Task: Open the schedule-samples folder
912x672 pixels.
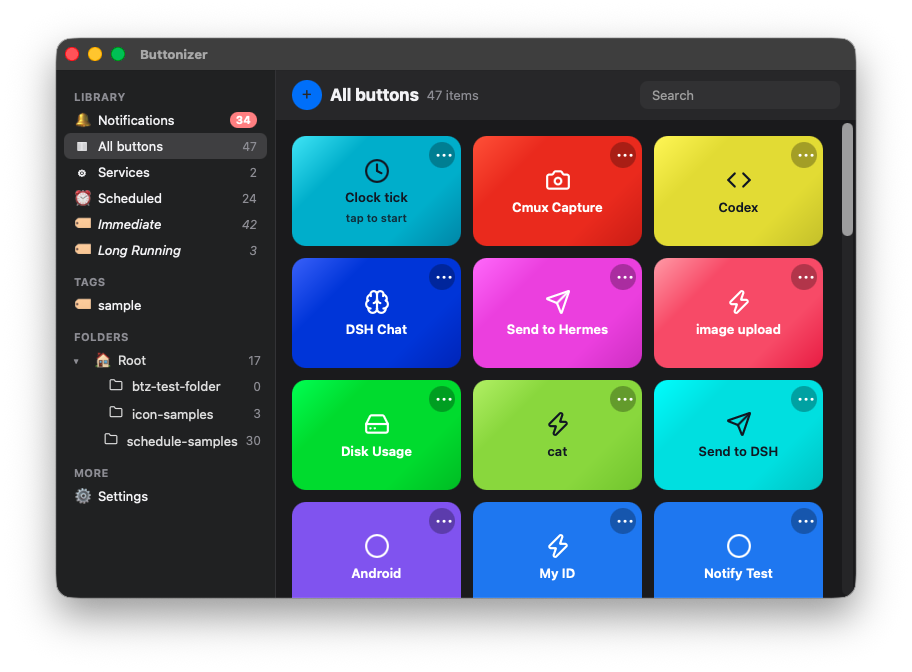Action: tap(165, 440)
